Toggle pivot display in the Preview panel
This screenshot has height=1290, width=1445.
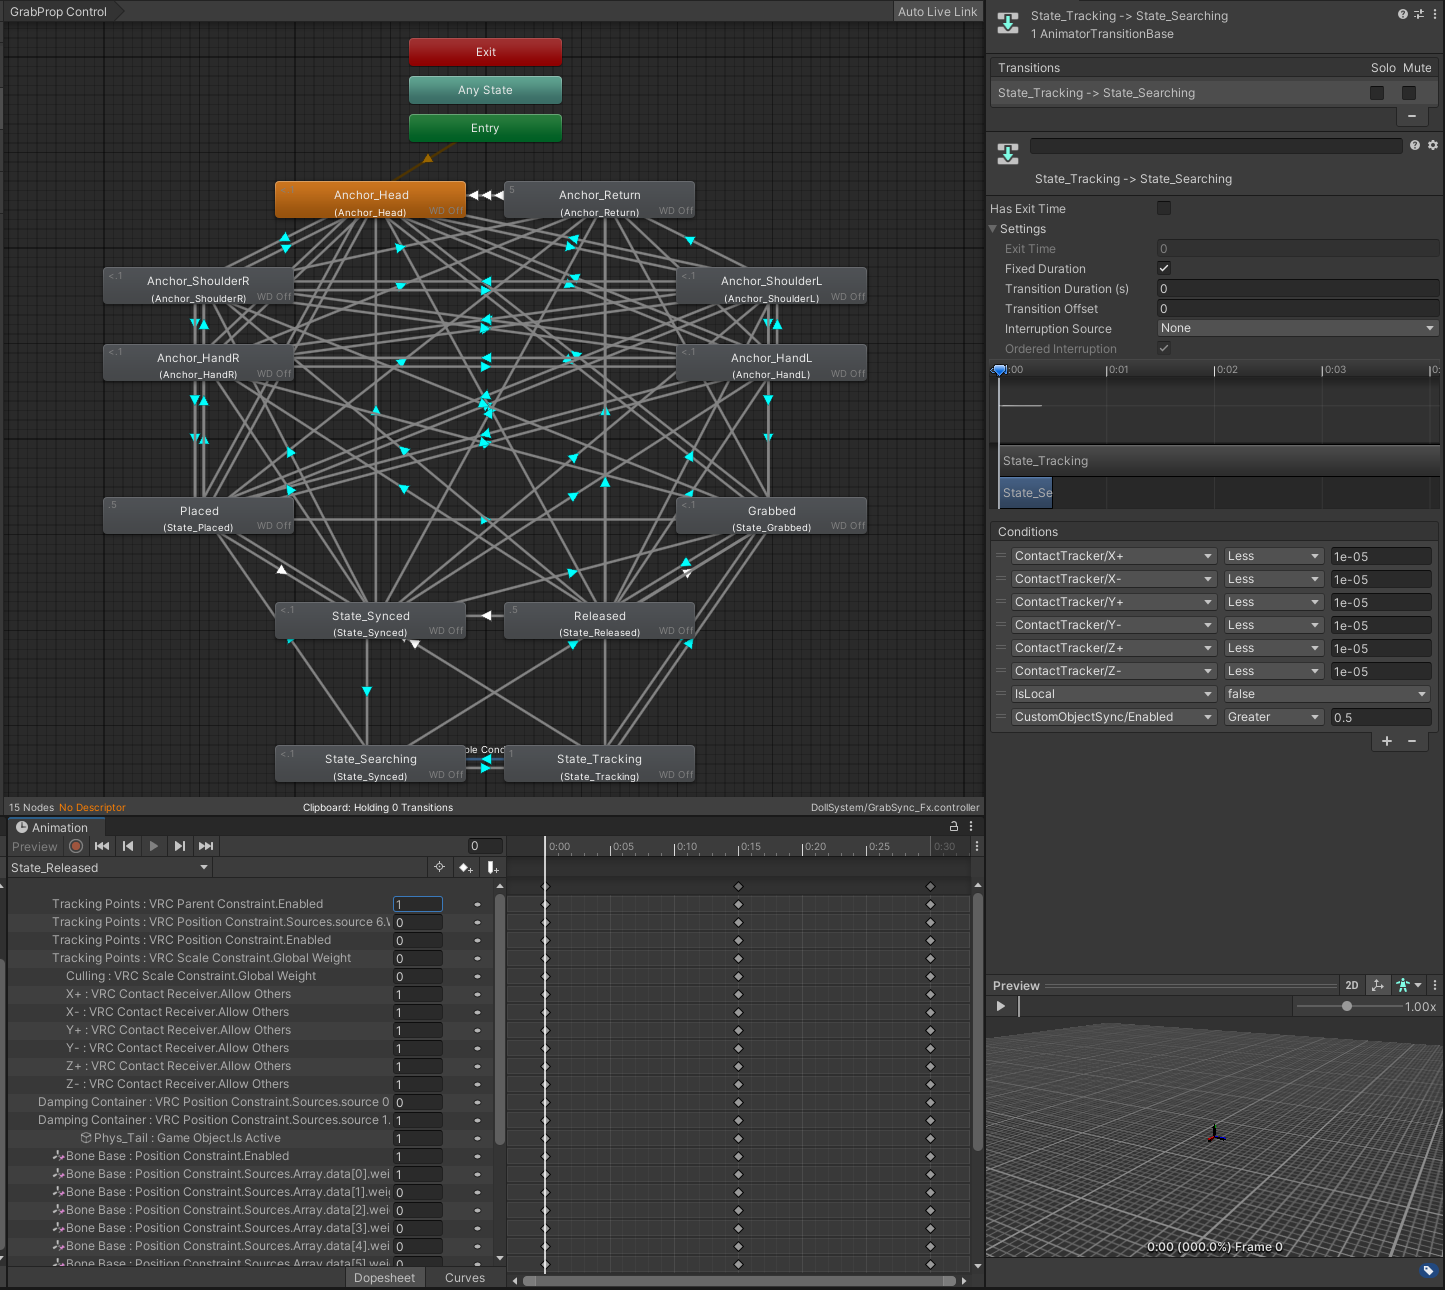1378,985
